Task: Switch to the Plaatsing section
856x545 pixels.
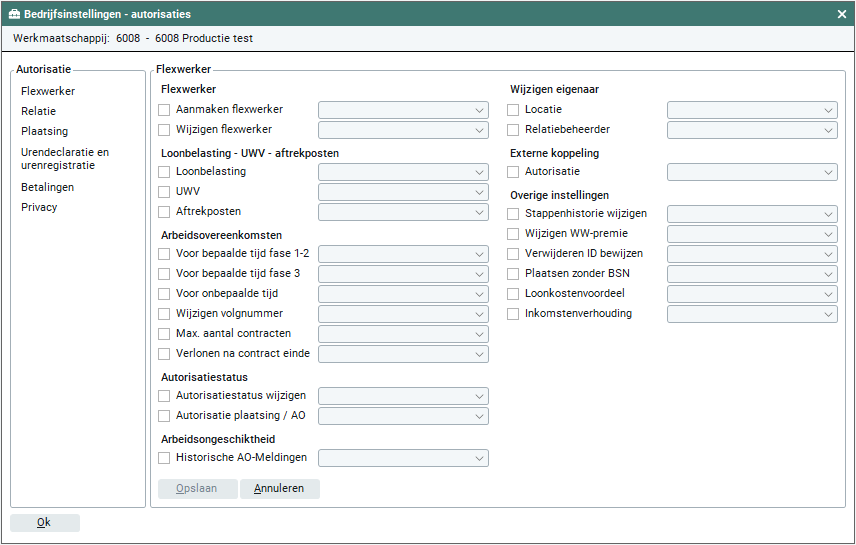Action: point(44,131)
